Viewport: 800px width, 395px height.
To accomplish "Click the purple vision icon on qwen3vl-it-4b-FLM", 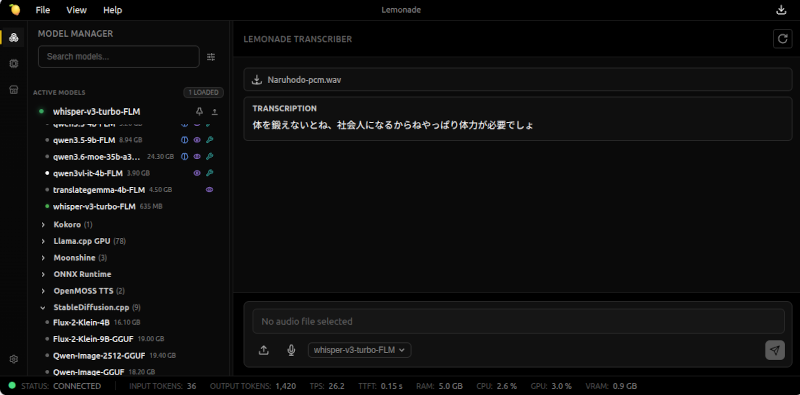I will (197, 173).
